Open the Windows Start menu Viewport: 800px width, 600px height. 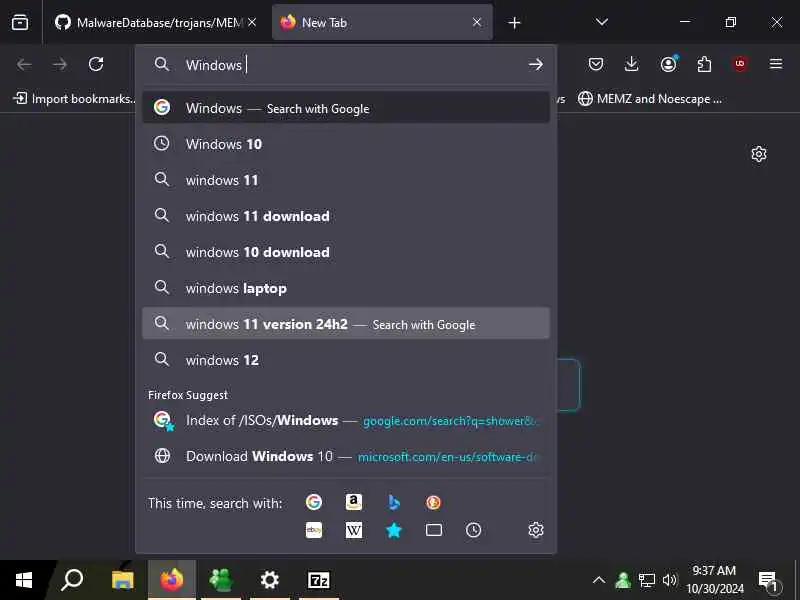tap(24, 580)
